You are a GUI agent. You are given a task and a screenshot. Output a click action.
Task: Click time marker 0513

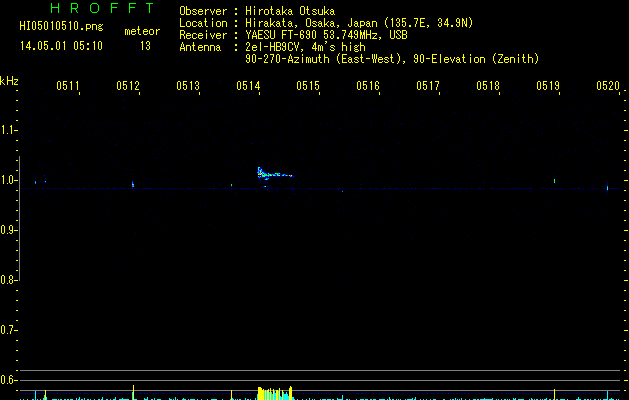click(188, 86)
